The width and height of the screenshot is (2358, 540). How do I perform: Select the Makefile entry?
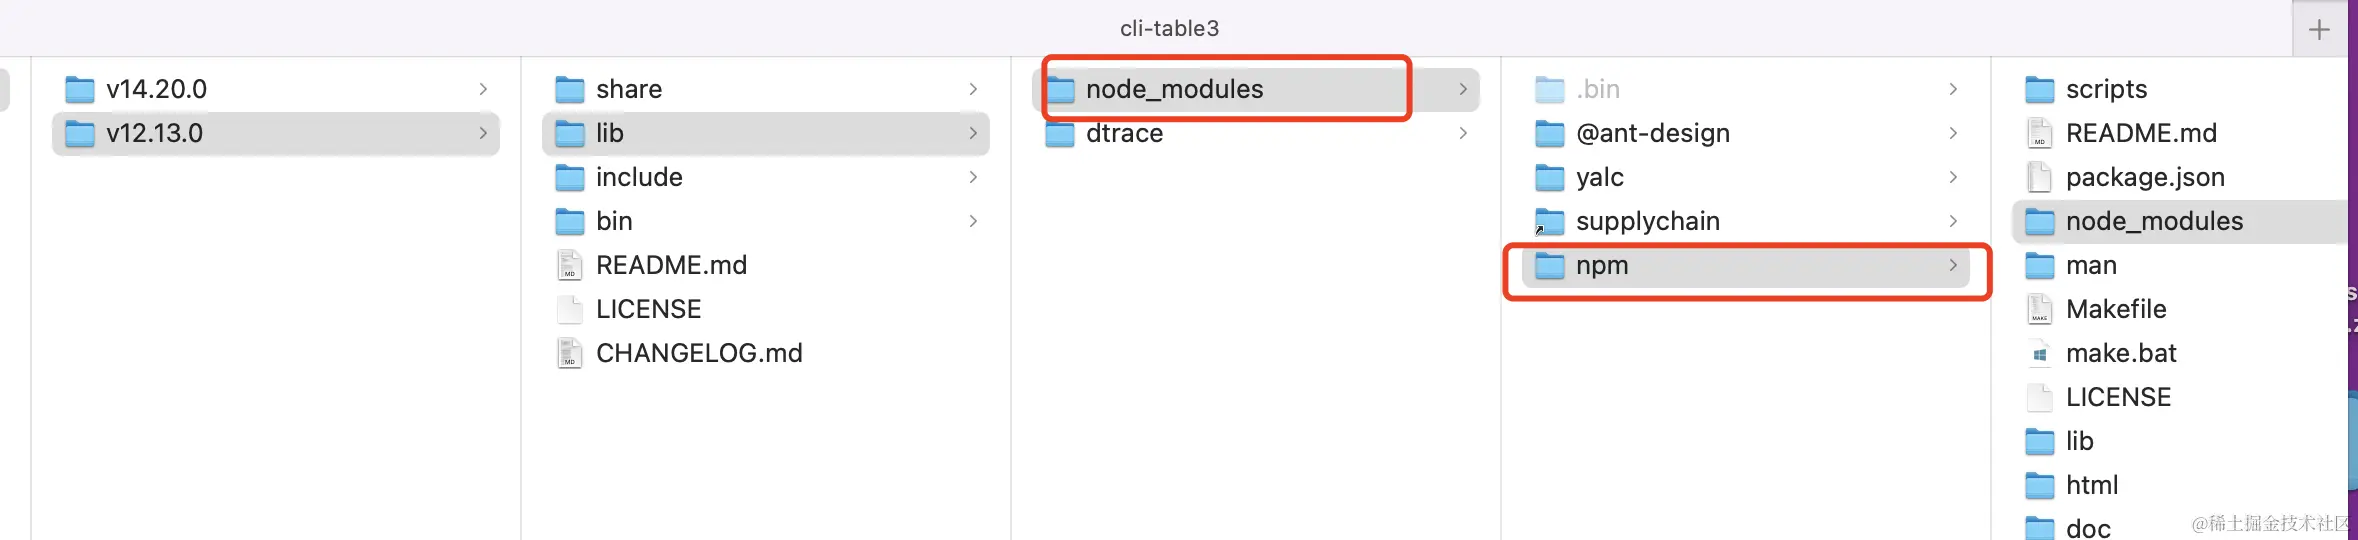(x=2116, y=309)
